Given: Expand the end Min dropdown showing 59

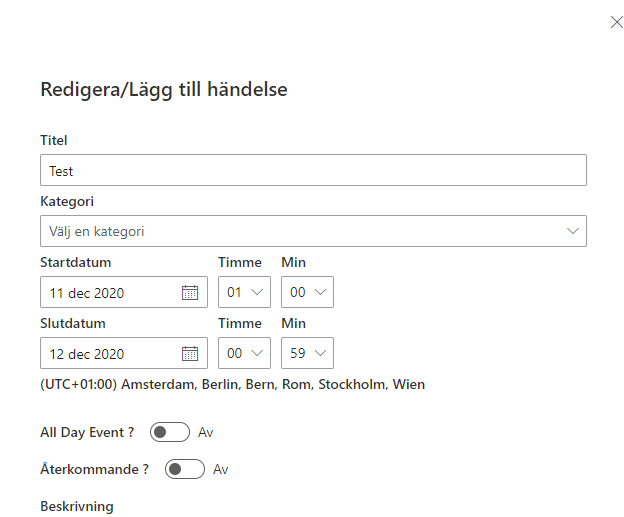Looking at the screenshot, I should 307,353.
